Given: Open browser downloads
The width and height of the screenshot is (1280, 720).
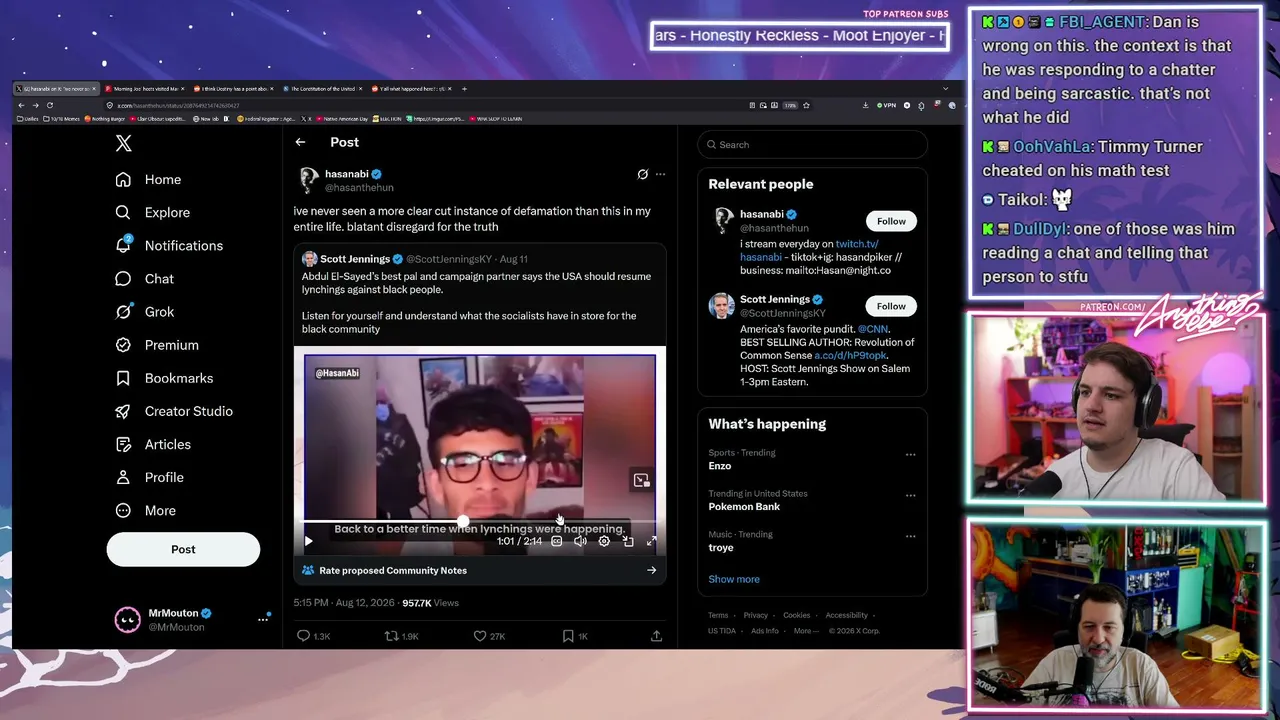Looking at the screenshot, I should (865, 105).
